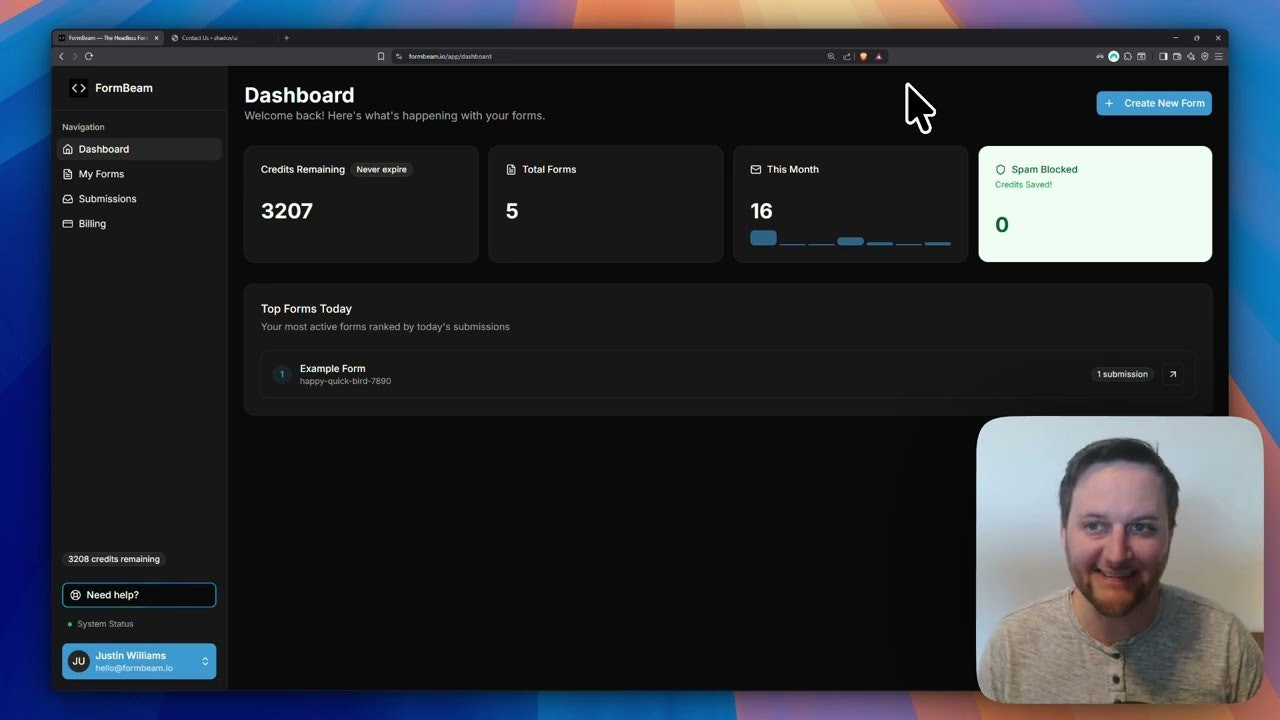Open the Brave Shields lion icon
Image resolution: width=1280 pixels, height=720 pixels.
(863, 56)
